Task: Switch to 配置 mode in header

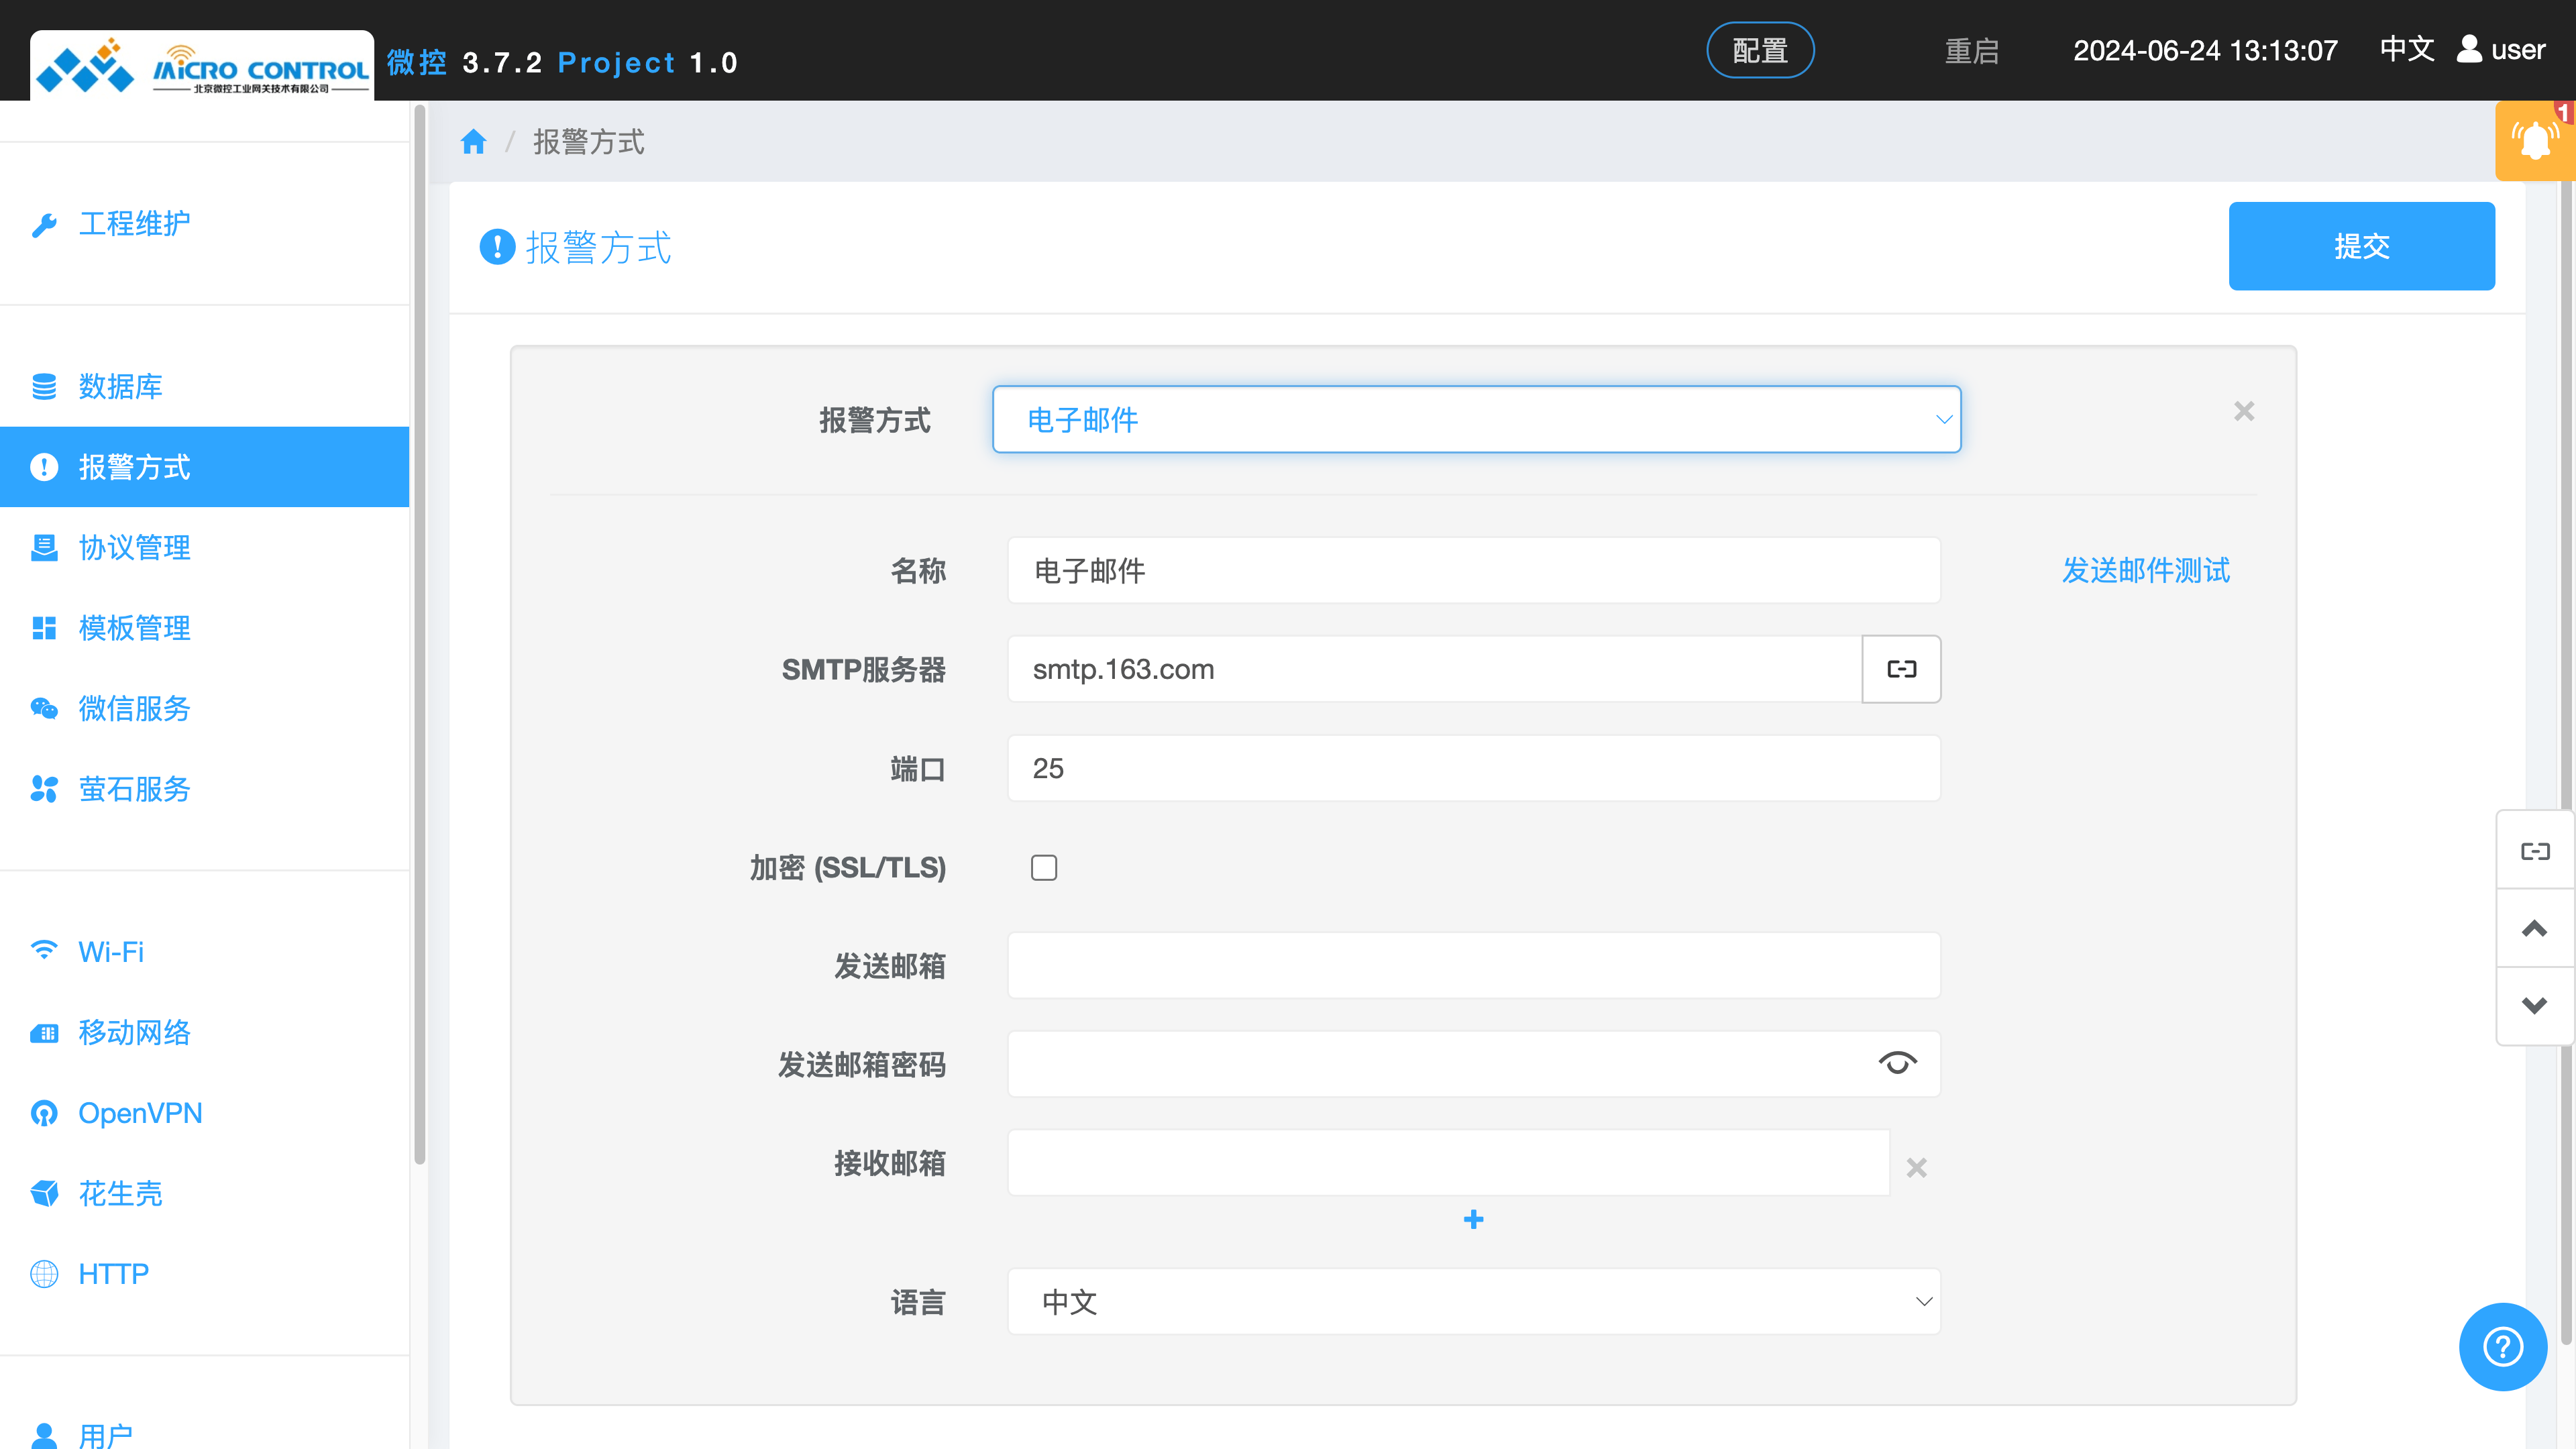Action: [x=1759, y=50]
